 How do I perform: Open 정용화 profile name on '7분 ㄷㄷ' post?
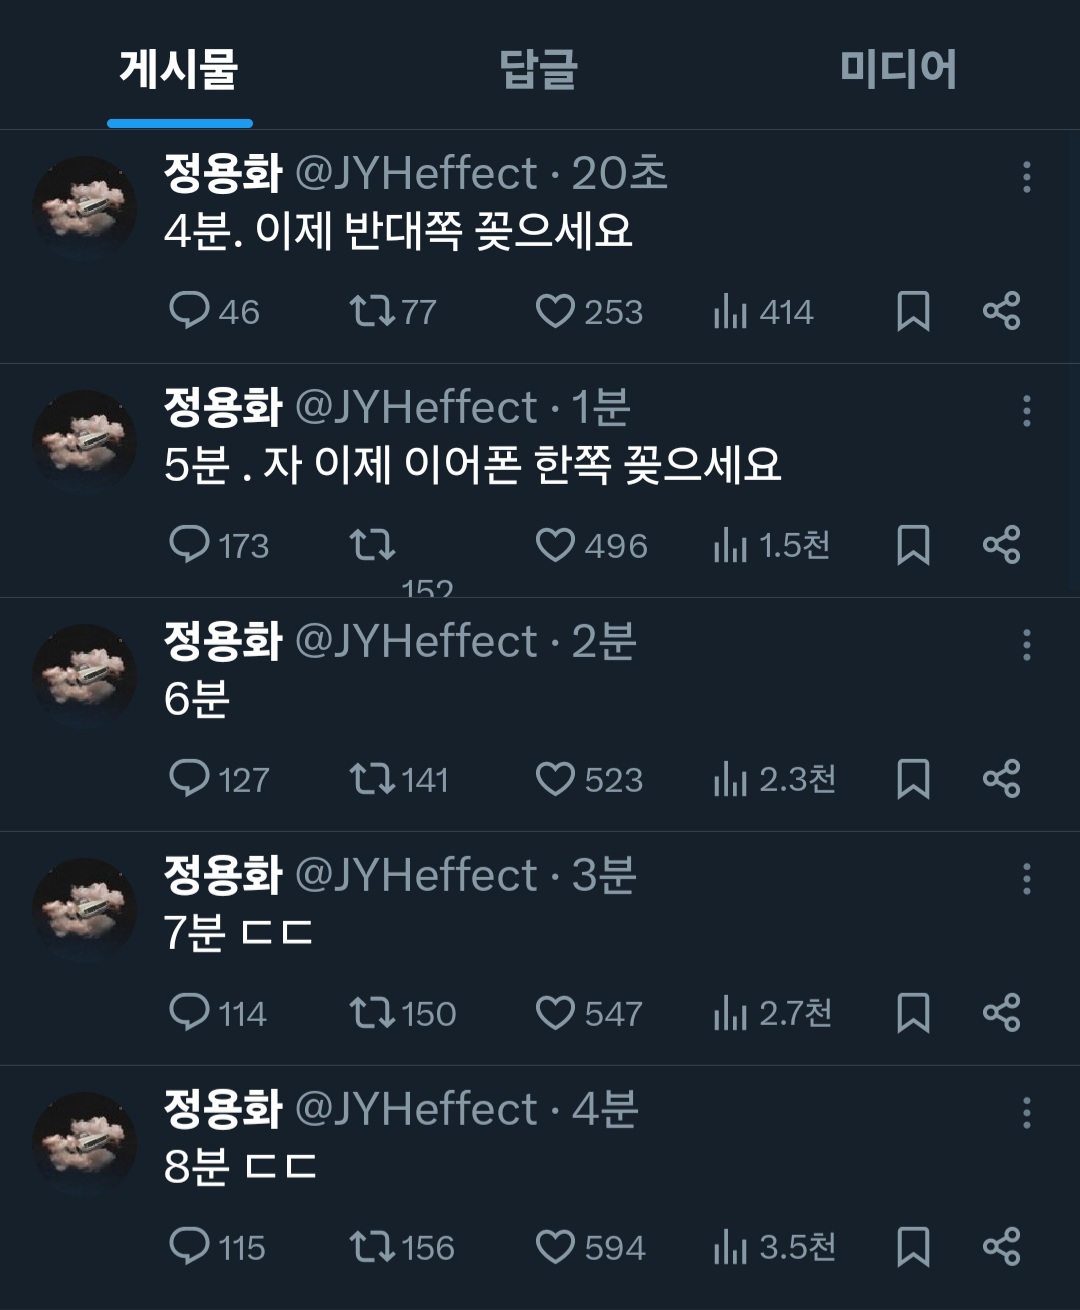pyautogui.click(x=223, y=875)
